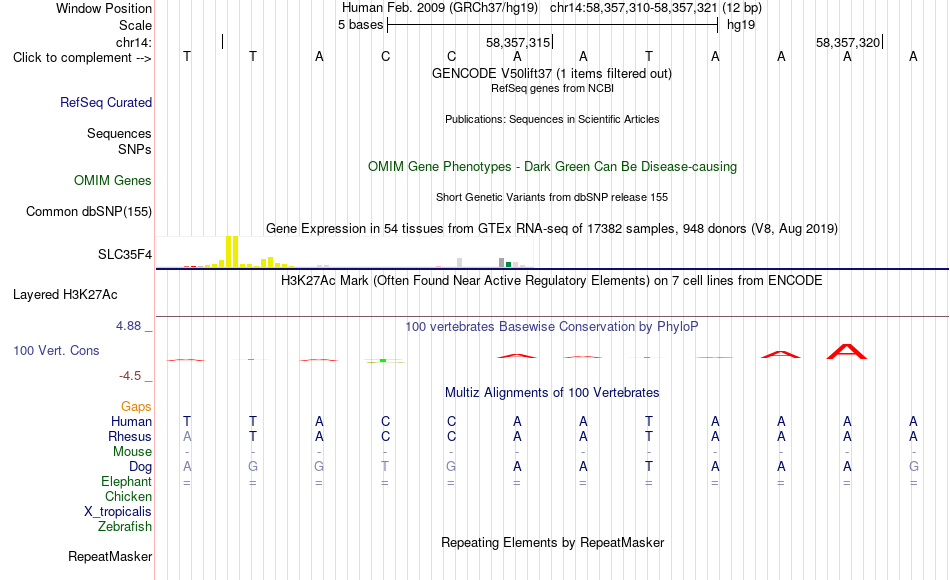Viewport: 950px width, 580px height.
Task: Click the Multiz Alignments of 100 Vertebrates title
Action: click(552, 393)
